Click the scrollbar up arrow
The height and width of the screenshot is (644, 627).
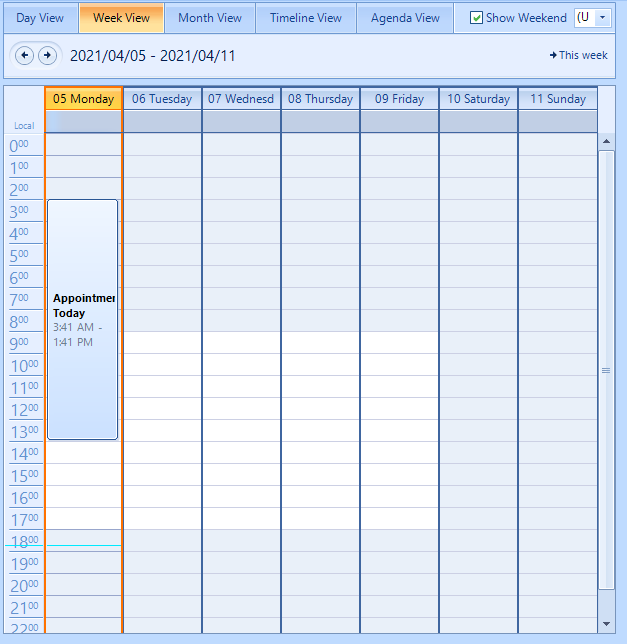pyautogui.click(x=606, y=142)
